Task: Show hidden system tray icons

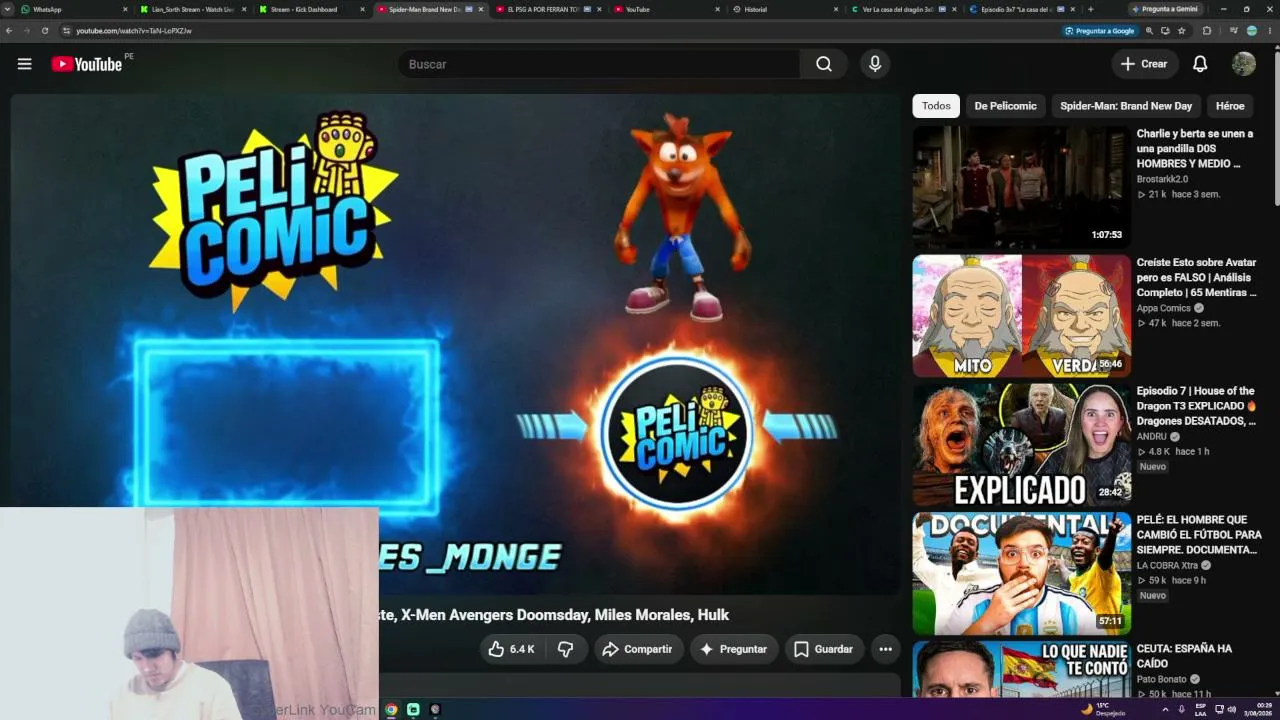Action: (x=1165, y=709)
